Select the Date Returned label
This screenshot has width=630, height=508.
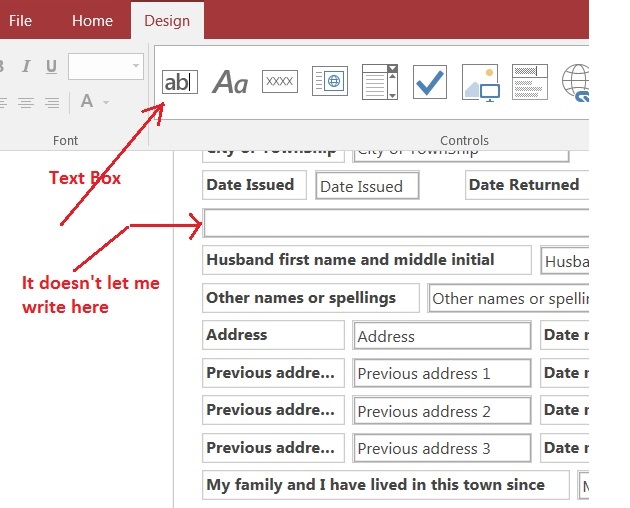(x=527, y=185)
